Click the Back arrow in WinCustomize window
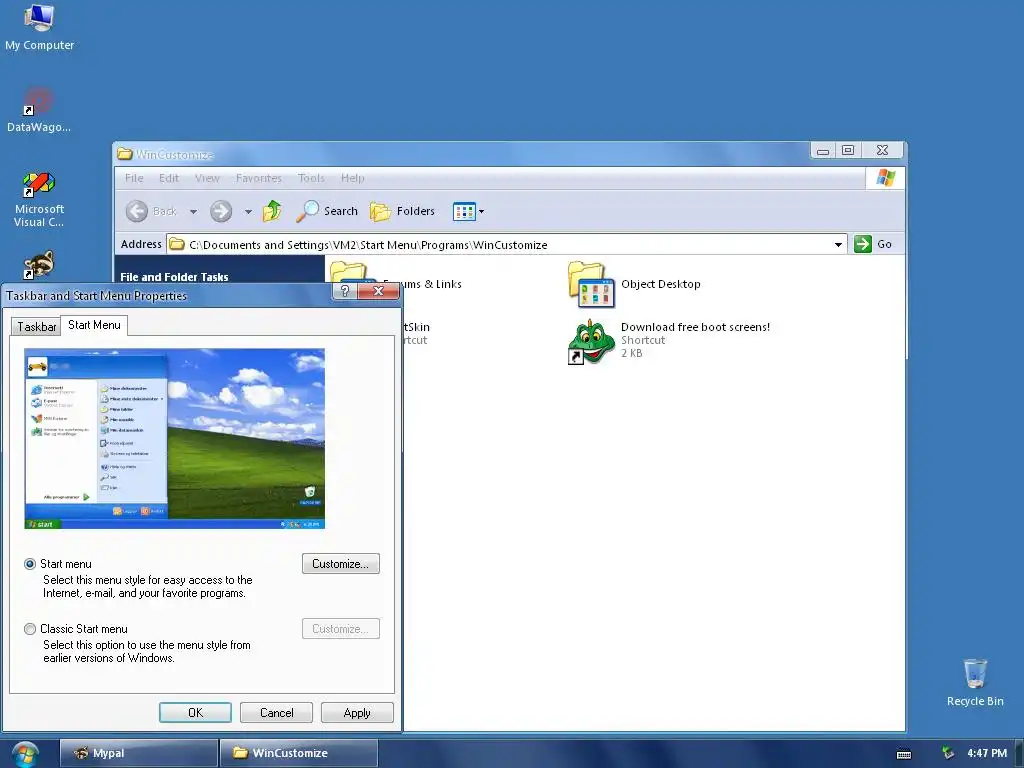This screenshot has height=768, width=1024. click(136, 211)
